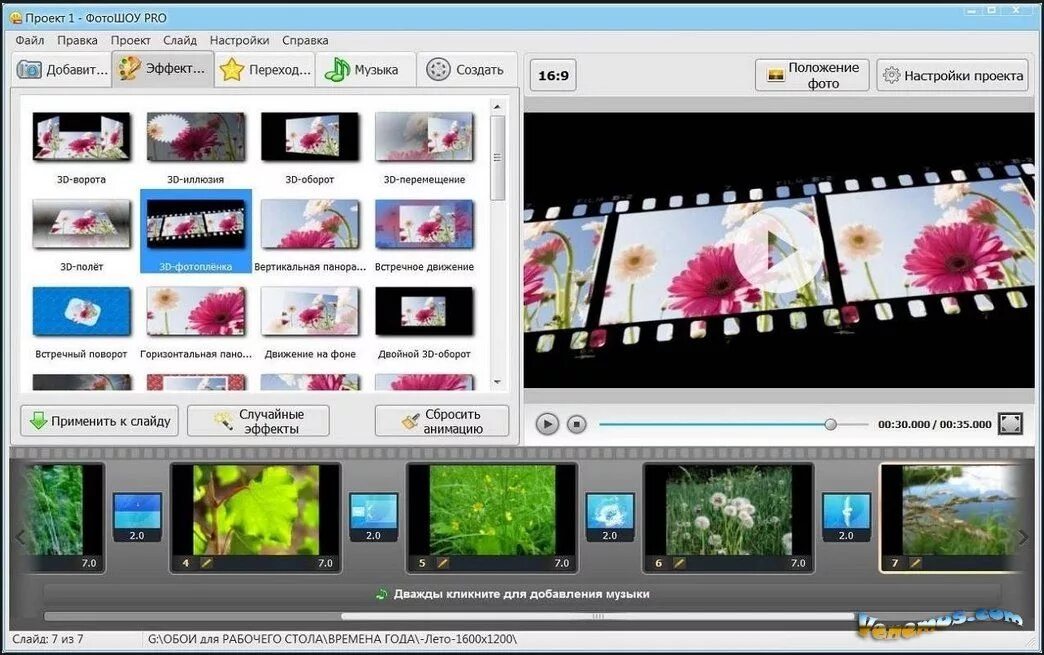Click the edit pencil icon on slide 7
The height and width of the screenshot is (655, 1044).
click(x=915, y=563)
